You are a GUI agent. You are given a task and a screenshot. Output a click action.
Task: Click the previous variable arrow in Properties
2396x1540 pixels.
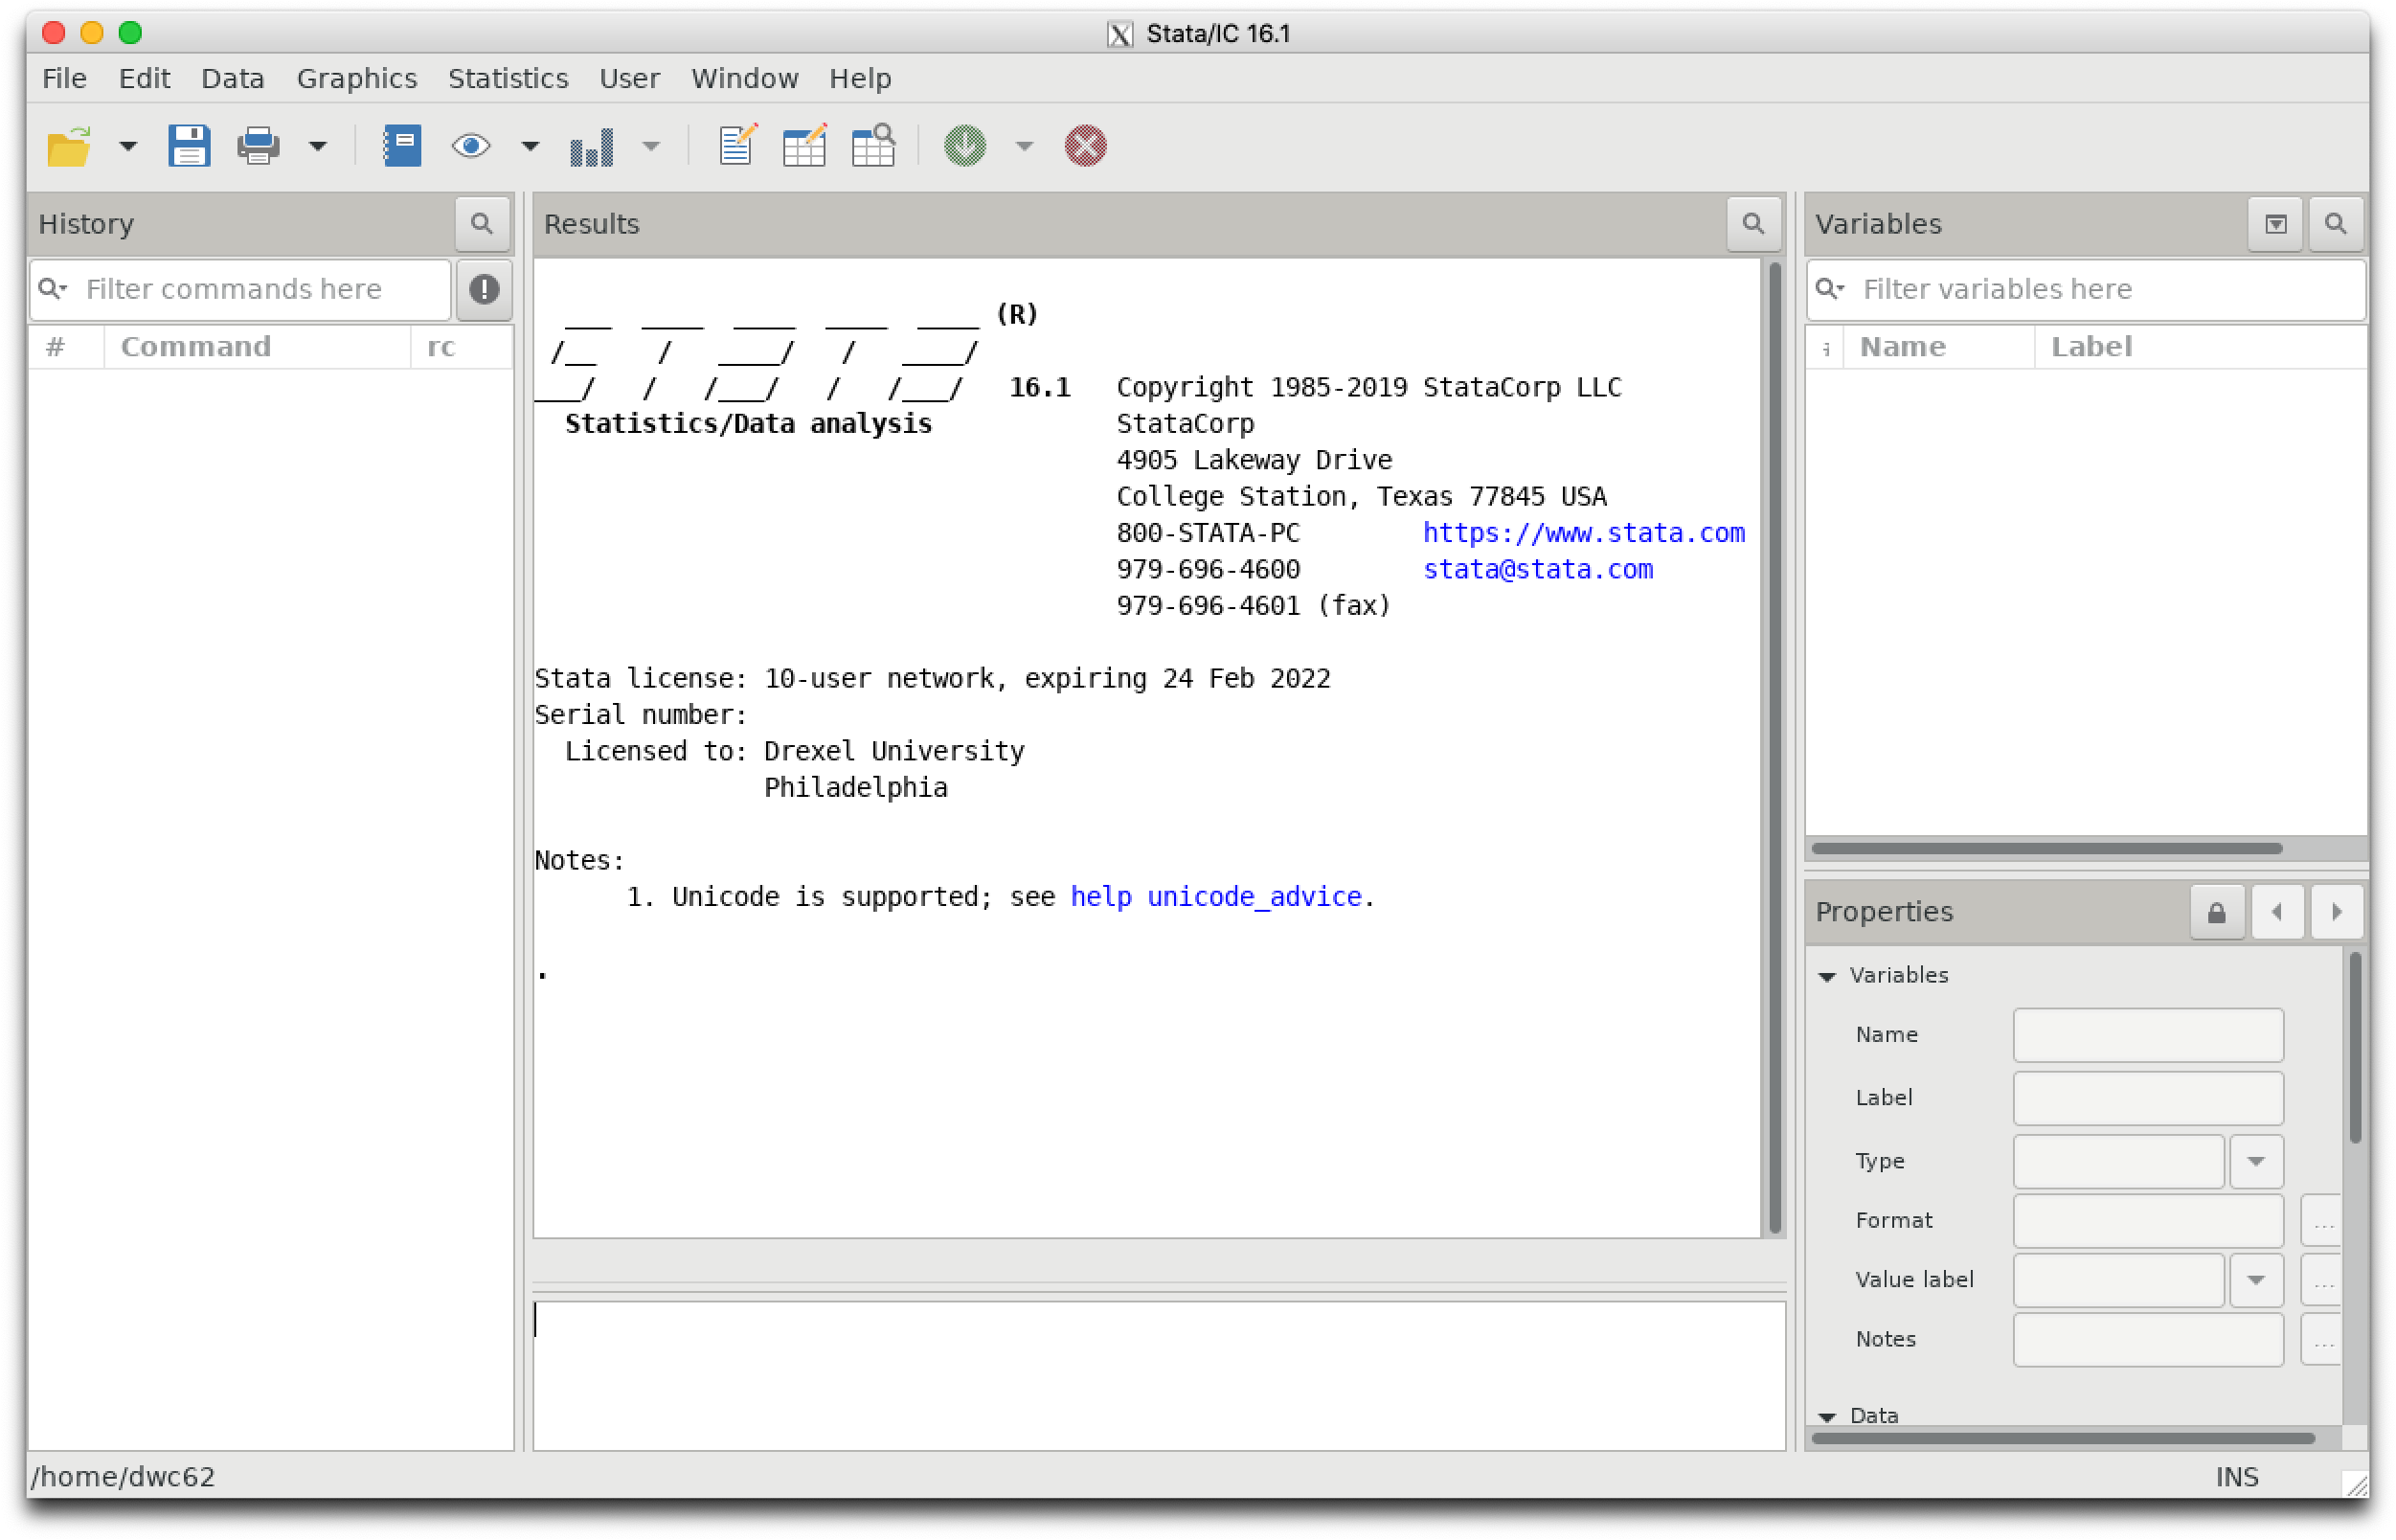(x=2277, y=912)
